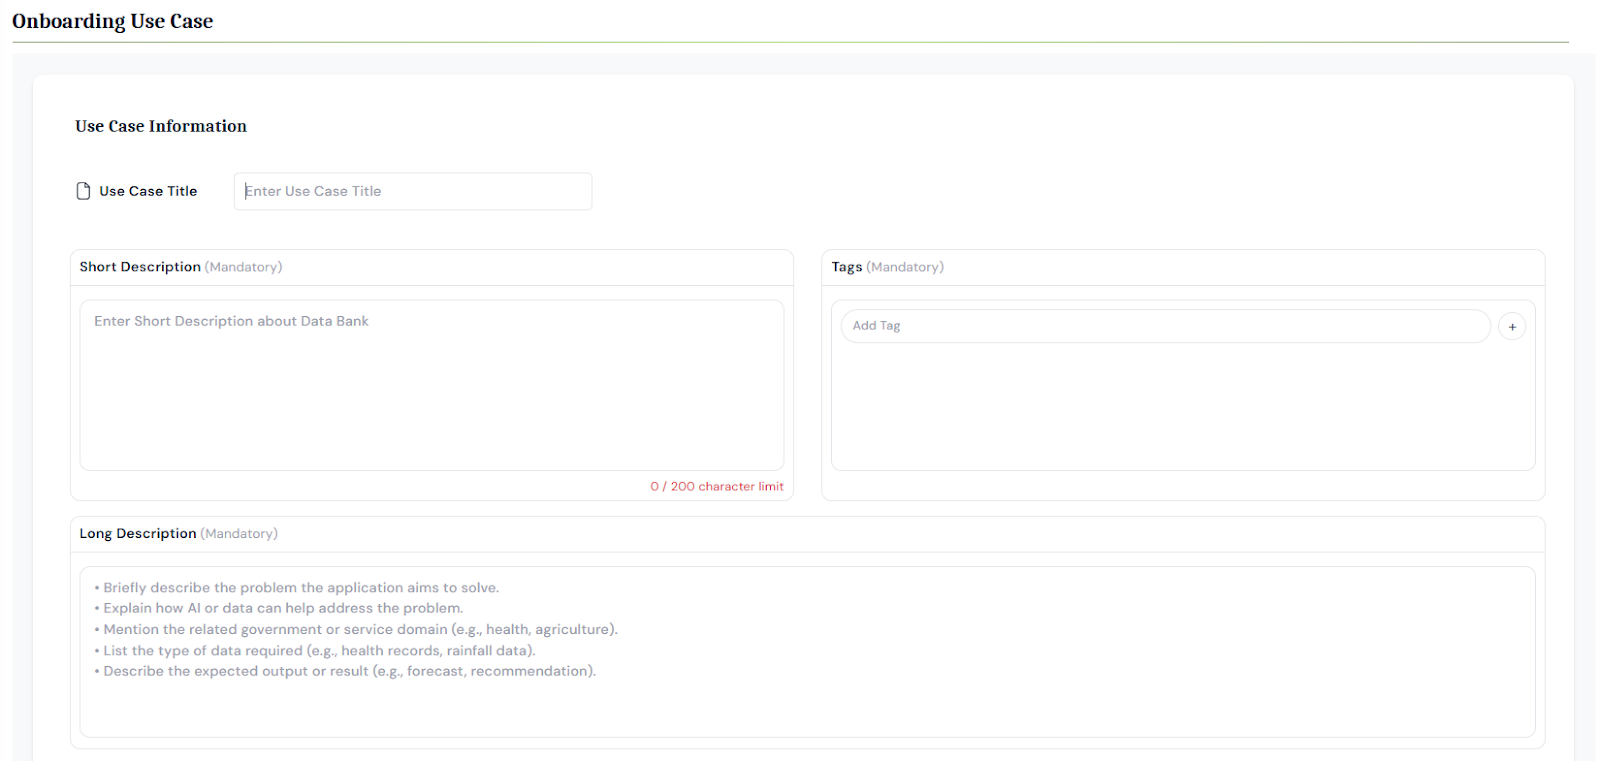Click the Long Description (Mandatory) heading
This screenshot has width=1600, height=761.
[x=179, y=534]
